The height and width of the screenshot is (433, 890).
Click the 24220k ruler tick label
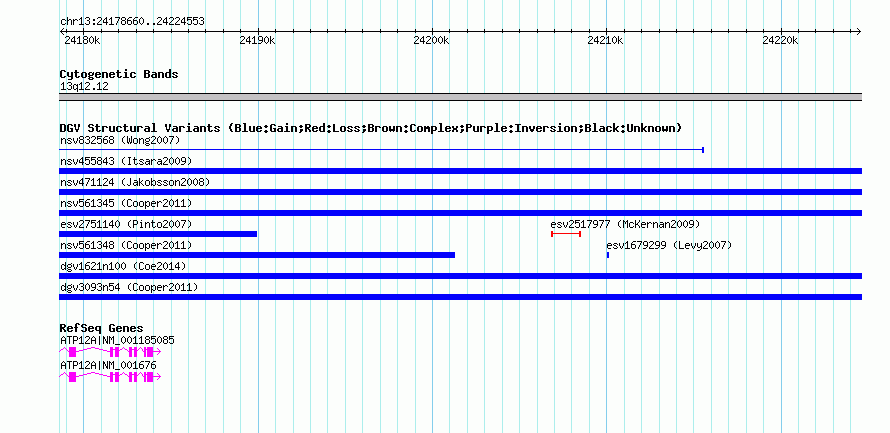tap(780, 40)
